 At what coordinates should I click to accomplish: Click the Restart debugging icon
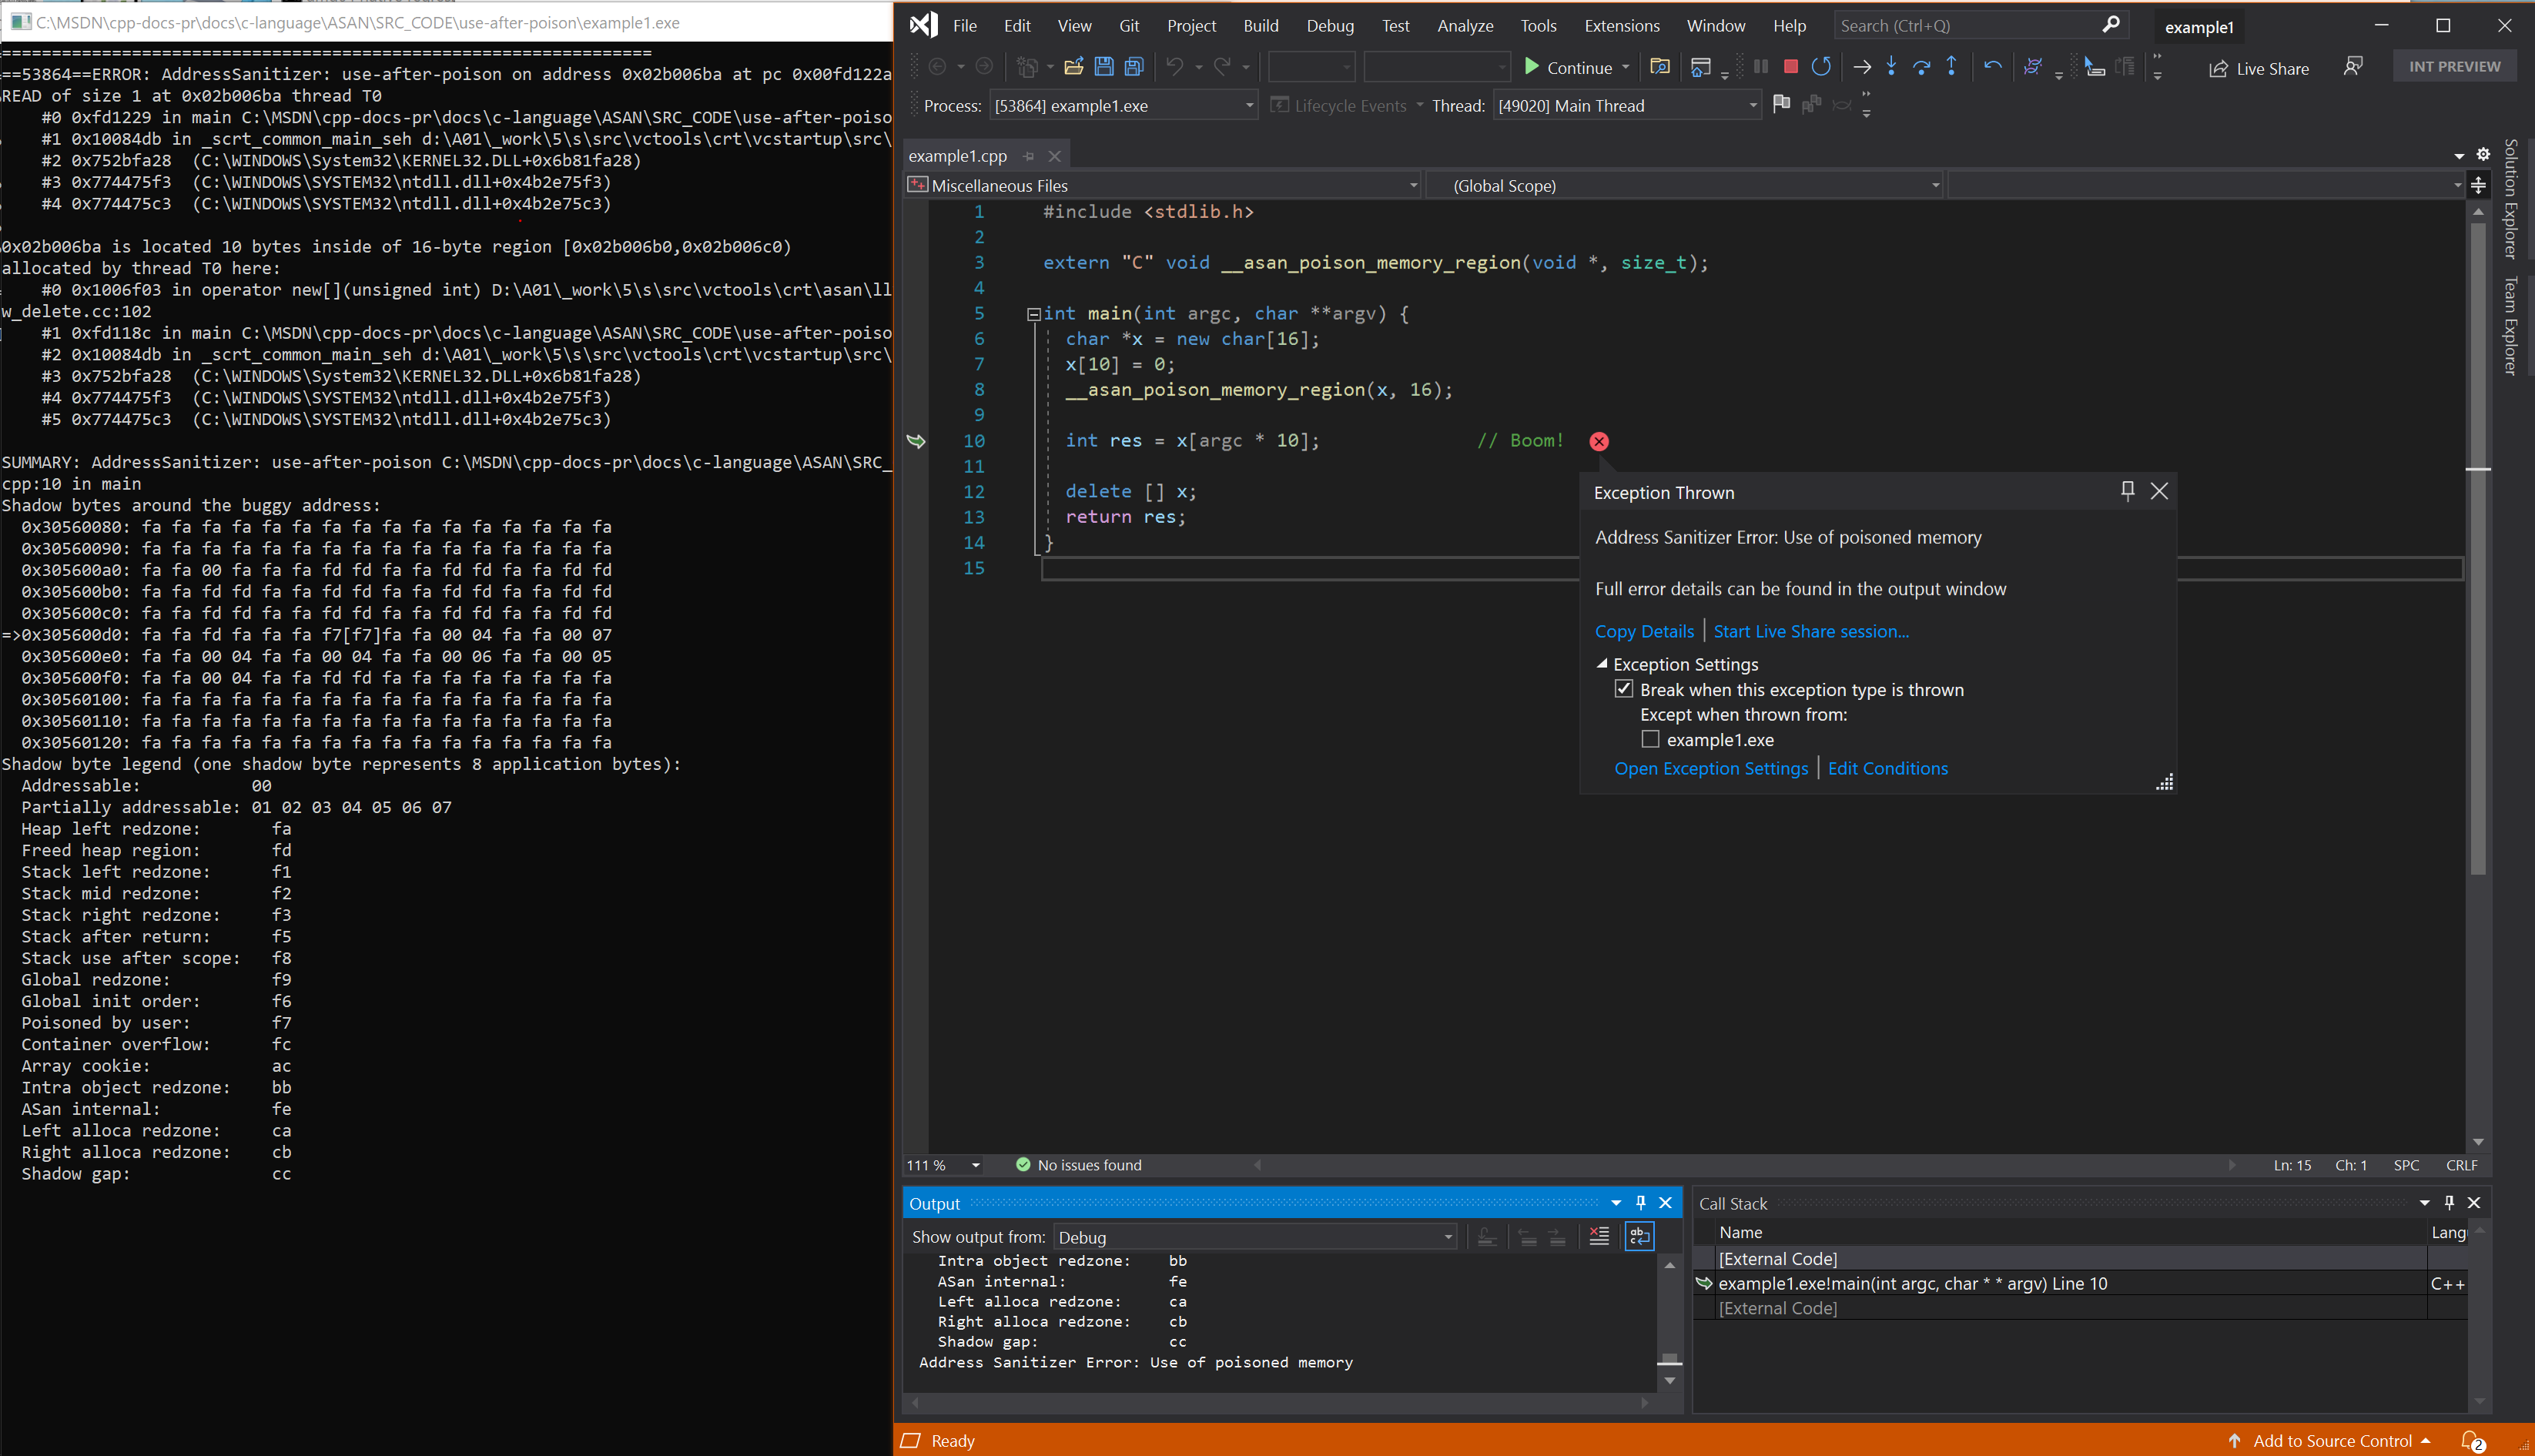[1821, 66]
